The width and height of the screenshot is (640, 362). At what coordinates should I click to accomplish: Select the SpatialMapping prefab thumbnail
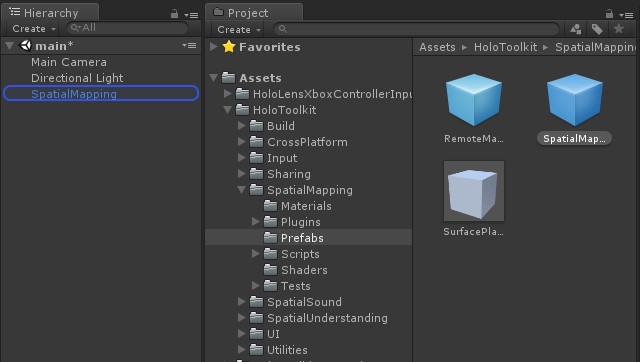click(574, 100)
